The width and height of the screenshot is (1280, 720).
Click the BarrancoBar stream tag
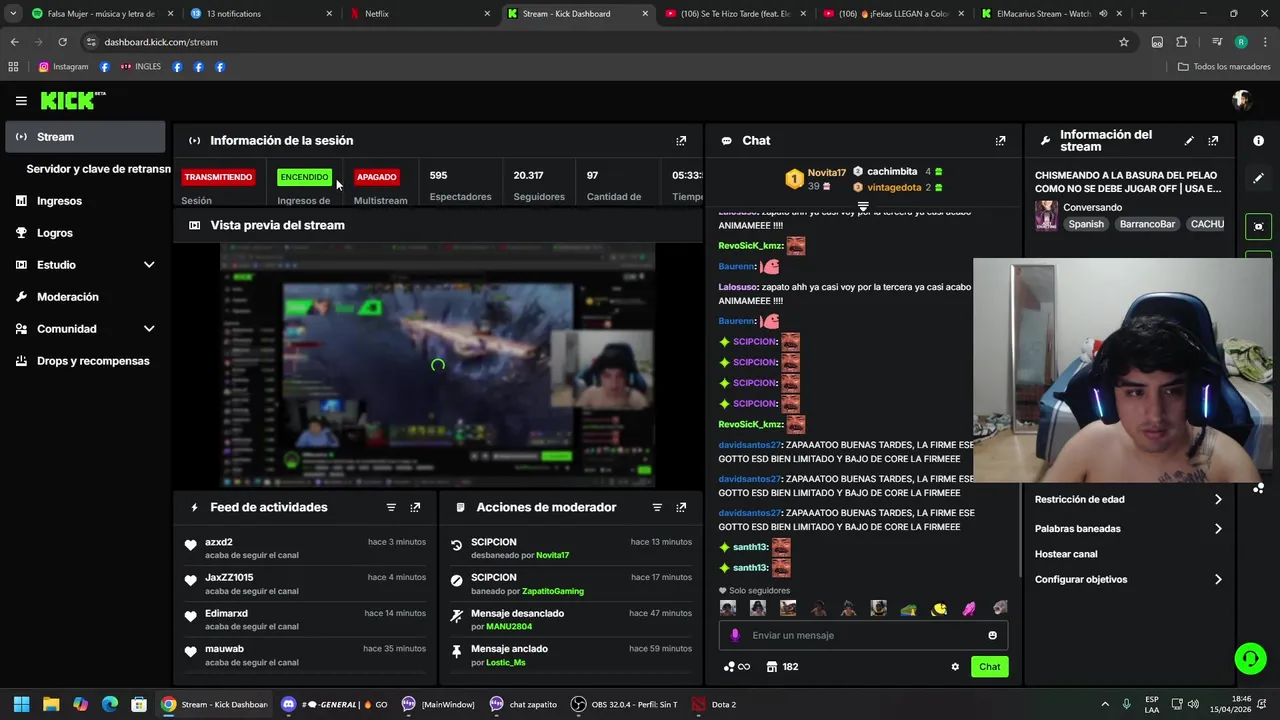click(1147, 224)
